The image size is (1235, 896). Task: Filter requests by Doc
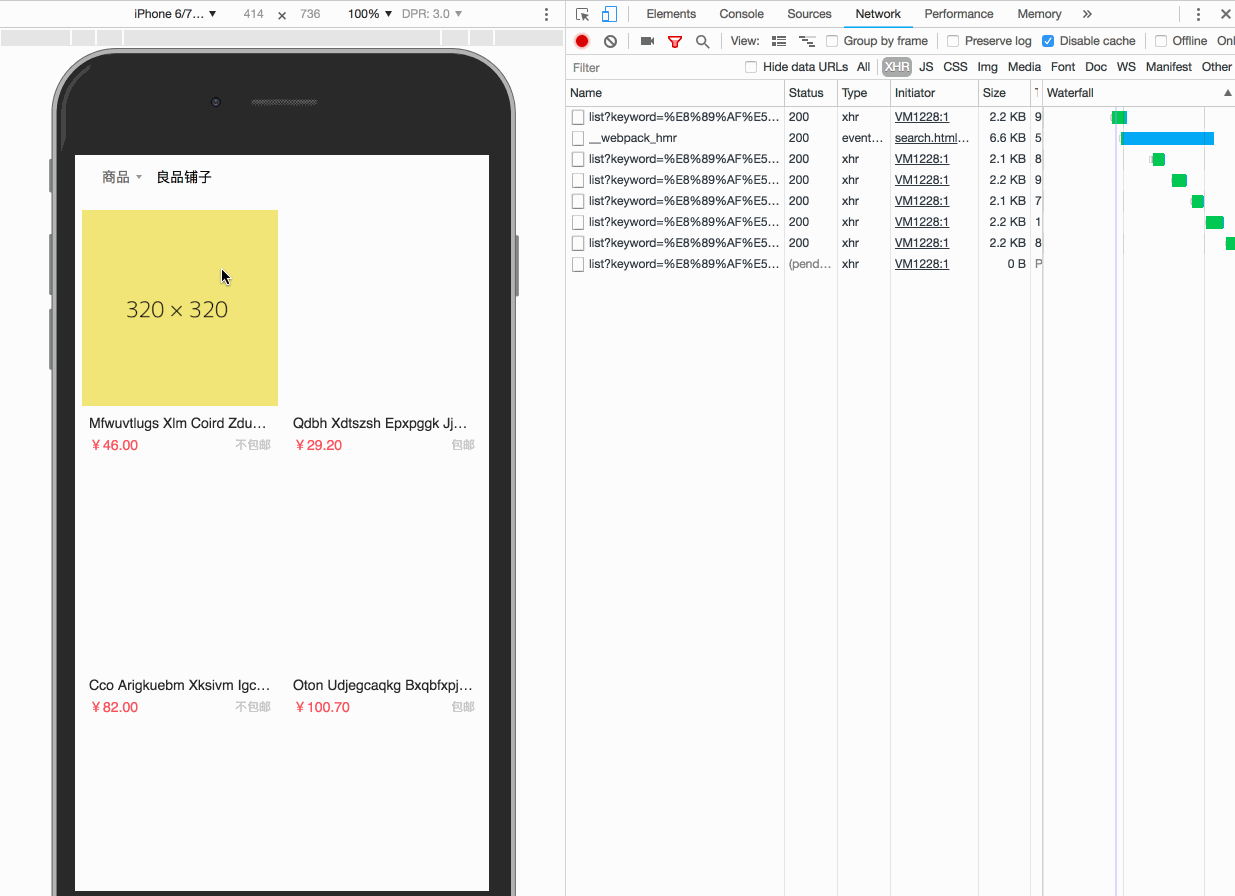(x=1096, y=67)
